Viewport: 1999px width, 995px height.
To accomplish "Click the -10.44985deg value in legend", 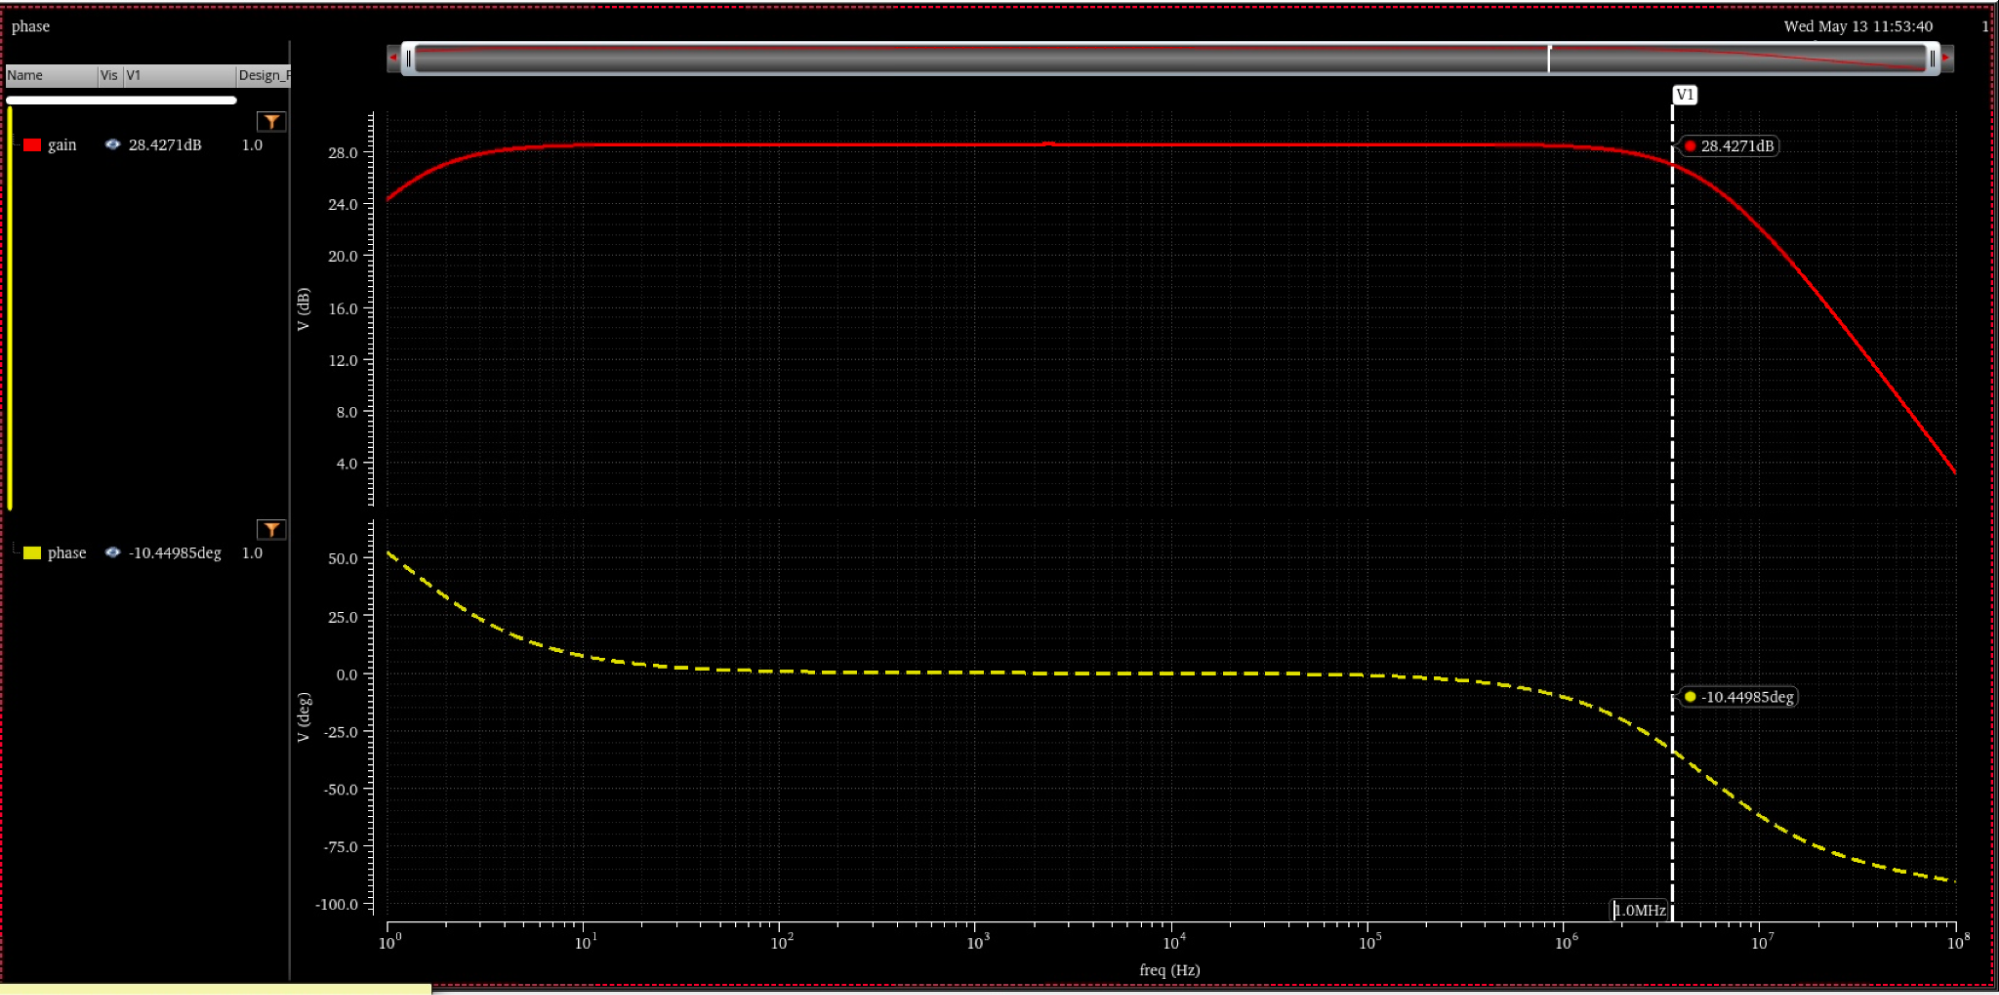I will click(175, 553).
